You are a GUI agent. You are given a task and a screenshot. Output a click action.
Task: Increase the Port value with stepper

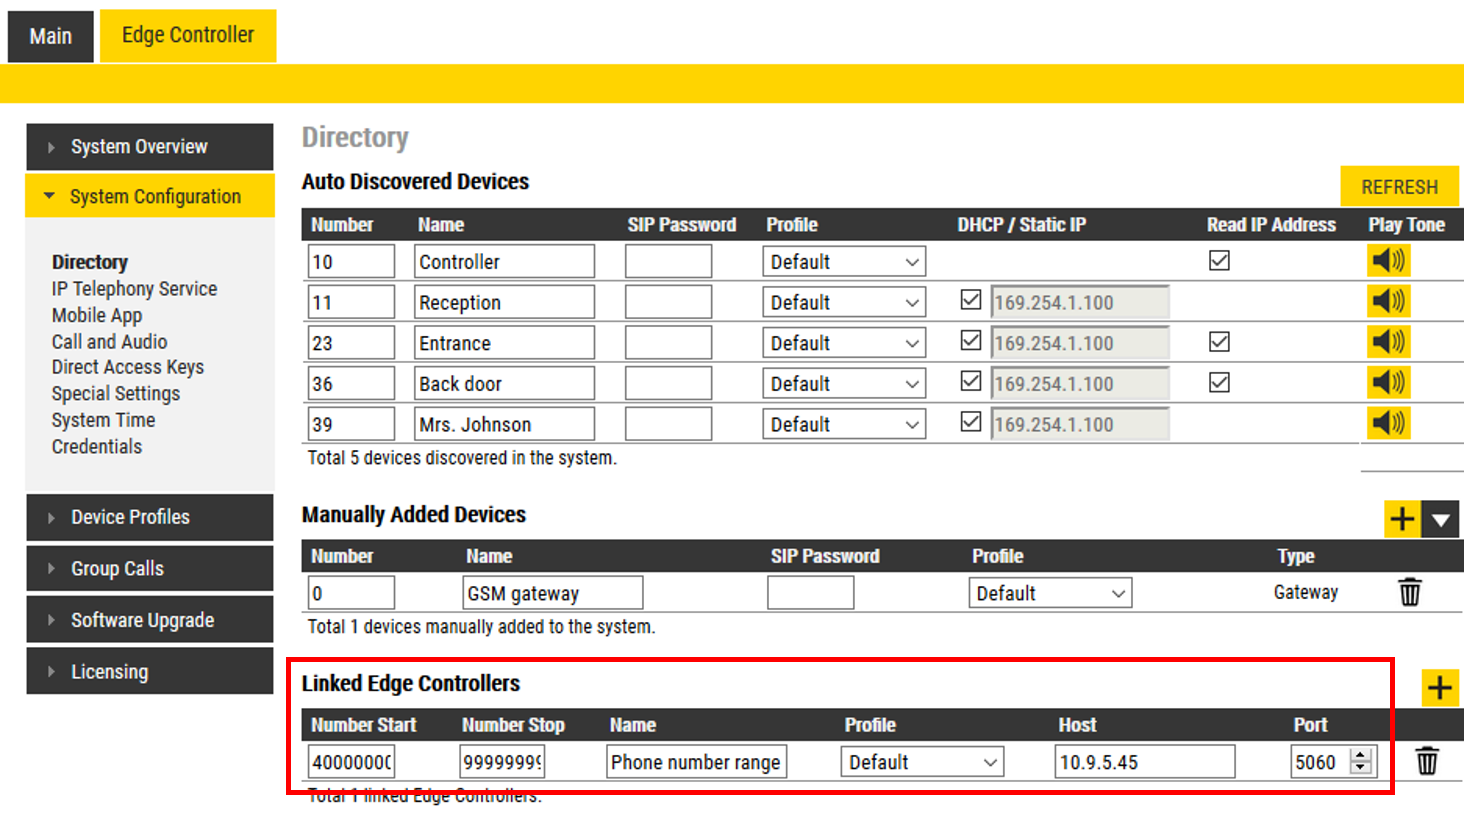(1361, 755)
